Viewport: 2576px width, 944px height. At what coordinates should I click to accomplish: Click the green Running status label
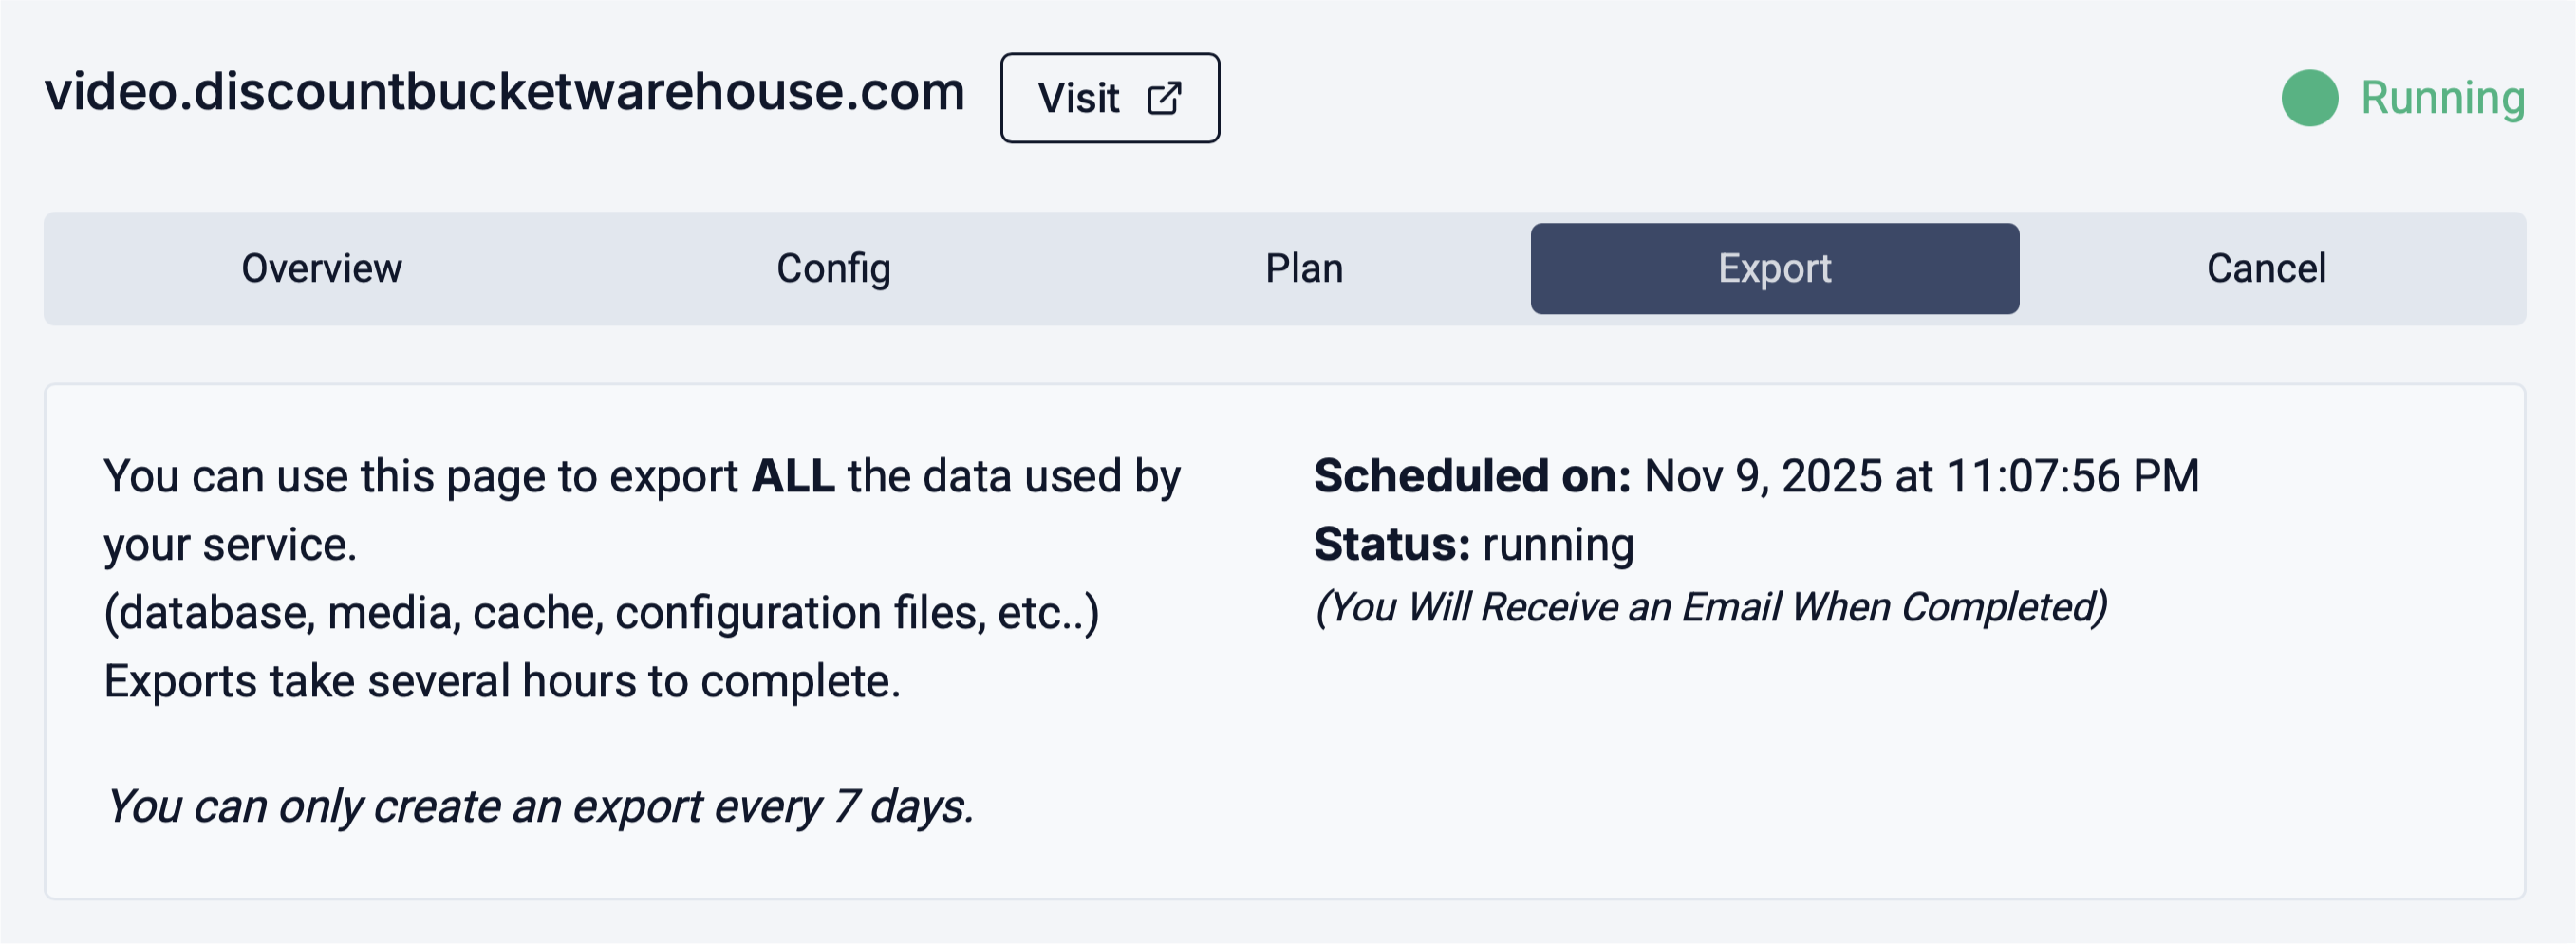pyautogui.click(x=2442, y=98)
